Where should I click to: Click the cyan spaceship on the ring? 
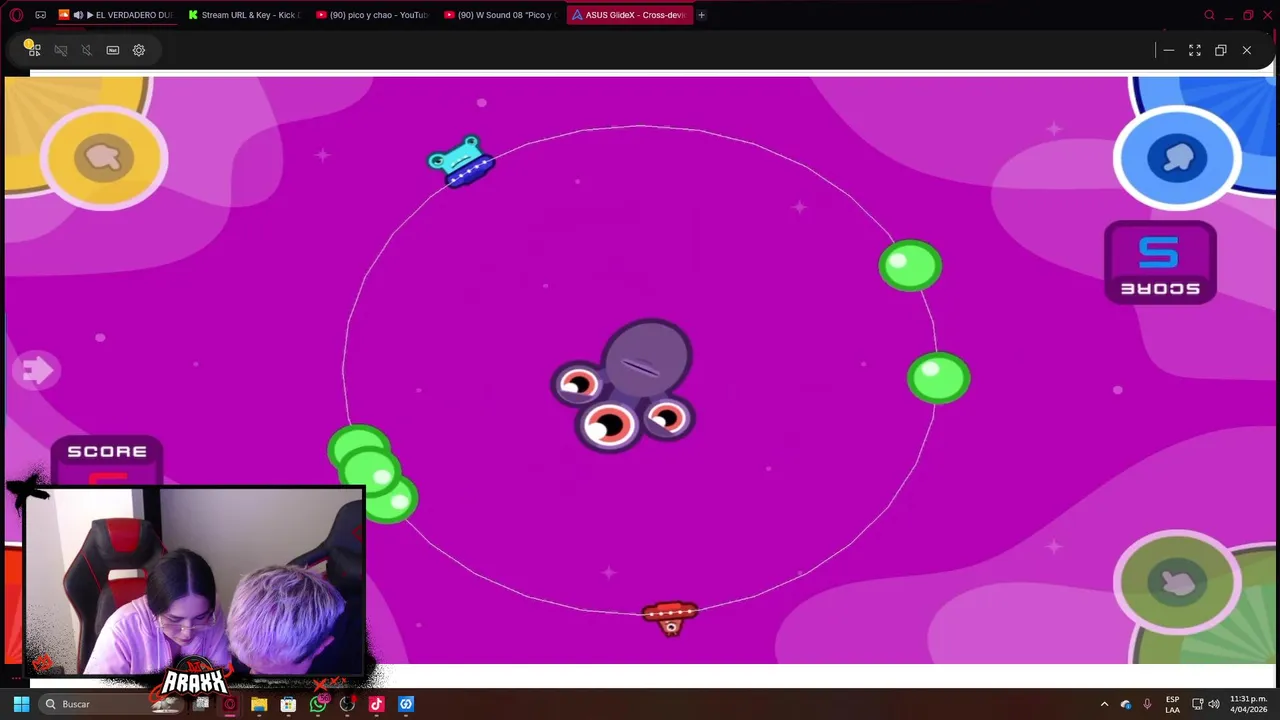point(461,161)
